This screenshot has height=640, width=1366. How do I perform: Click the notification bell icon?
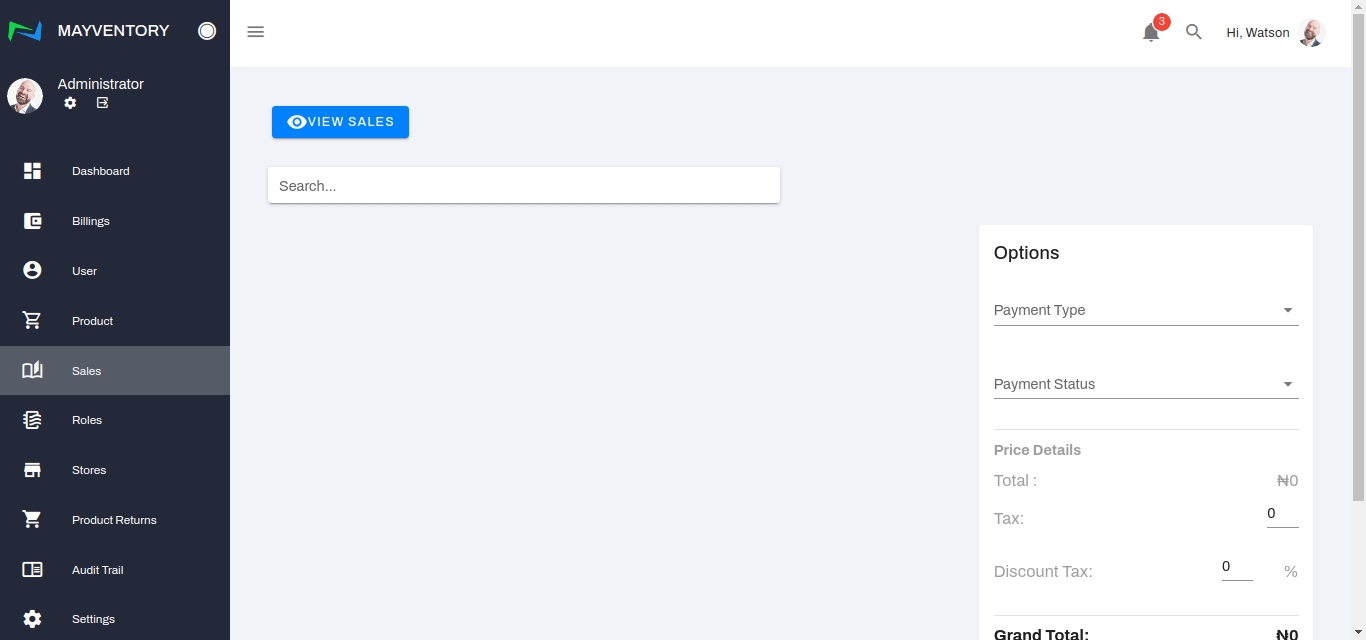point(1150,33)
